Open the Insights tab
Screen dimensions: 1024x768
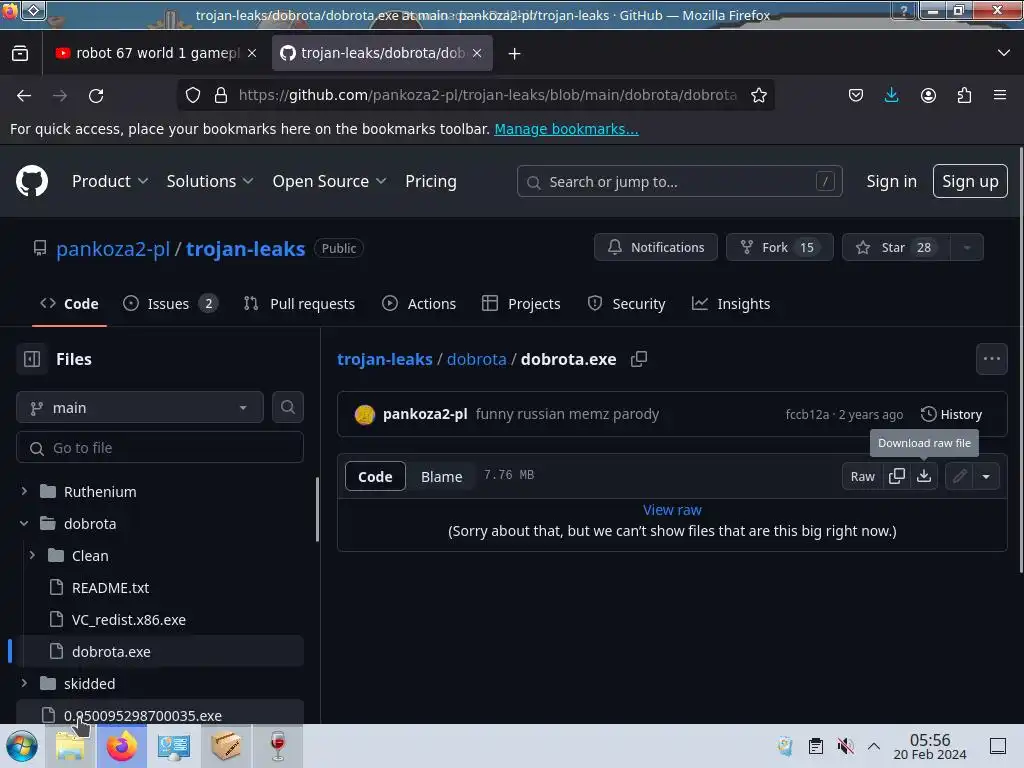[x=731, y=304]
